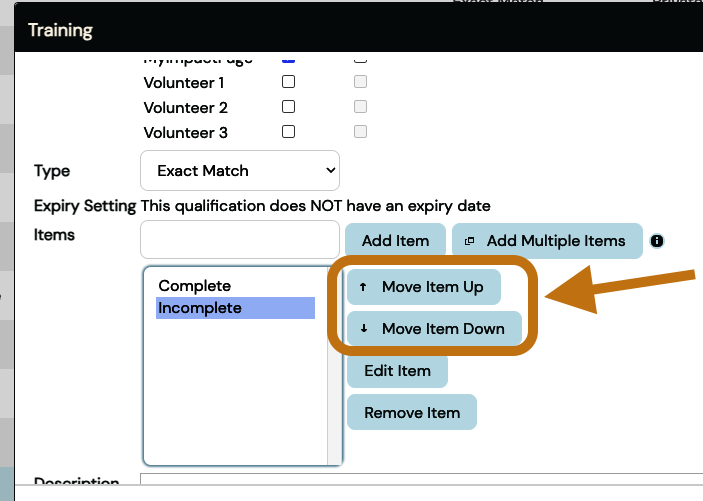This screenshot has width=703, height=501.
Task: Check the first checkbox for Volunteer 3
Action: tap(288, 131)
